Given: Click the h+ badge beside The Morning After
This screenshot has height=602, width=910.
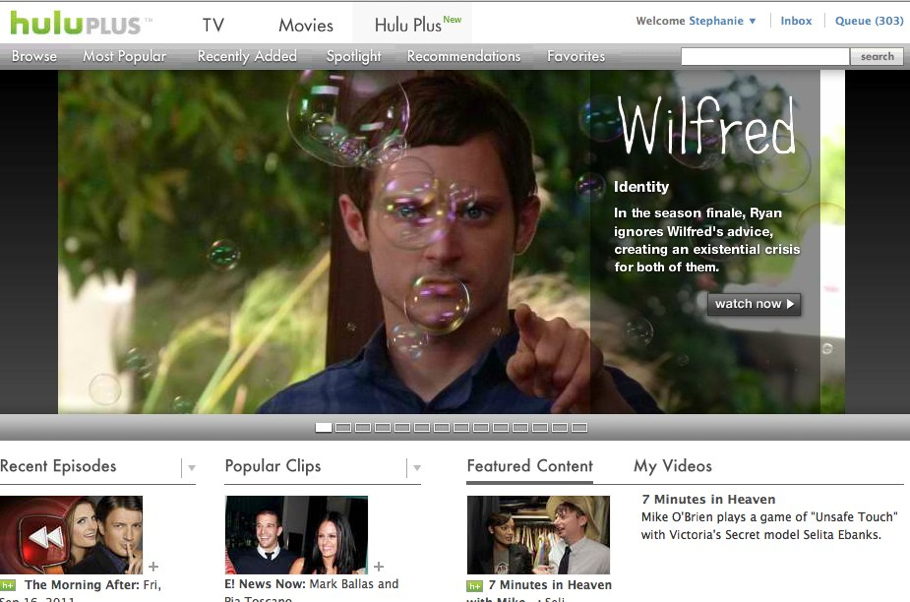Looking at the screenshot, I should pyautogui.click(x=8, y=585).
